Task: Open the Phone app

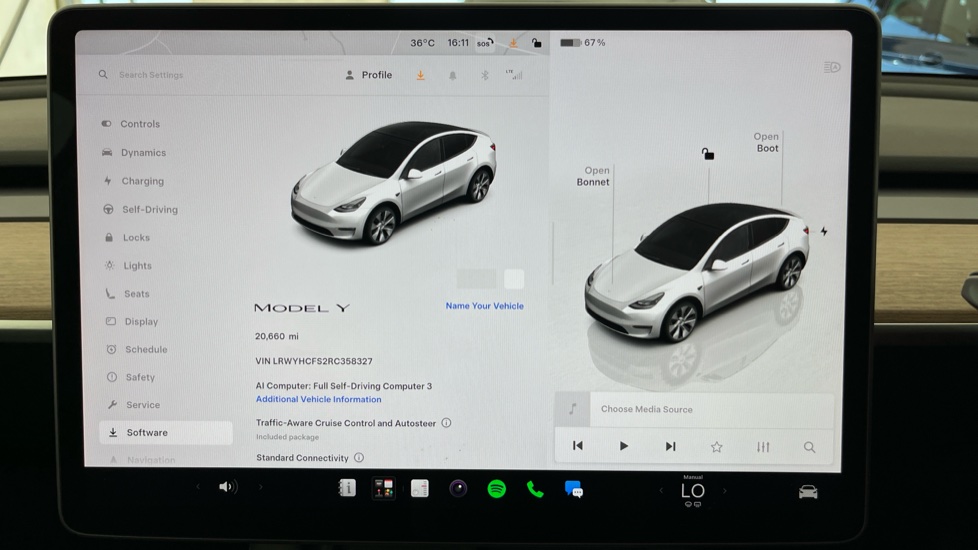Action: tap(535, 490)
